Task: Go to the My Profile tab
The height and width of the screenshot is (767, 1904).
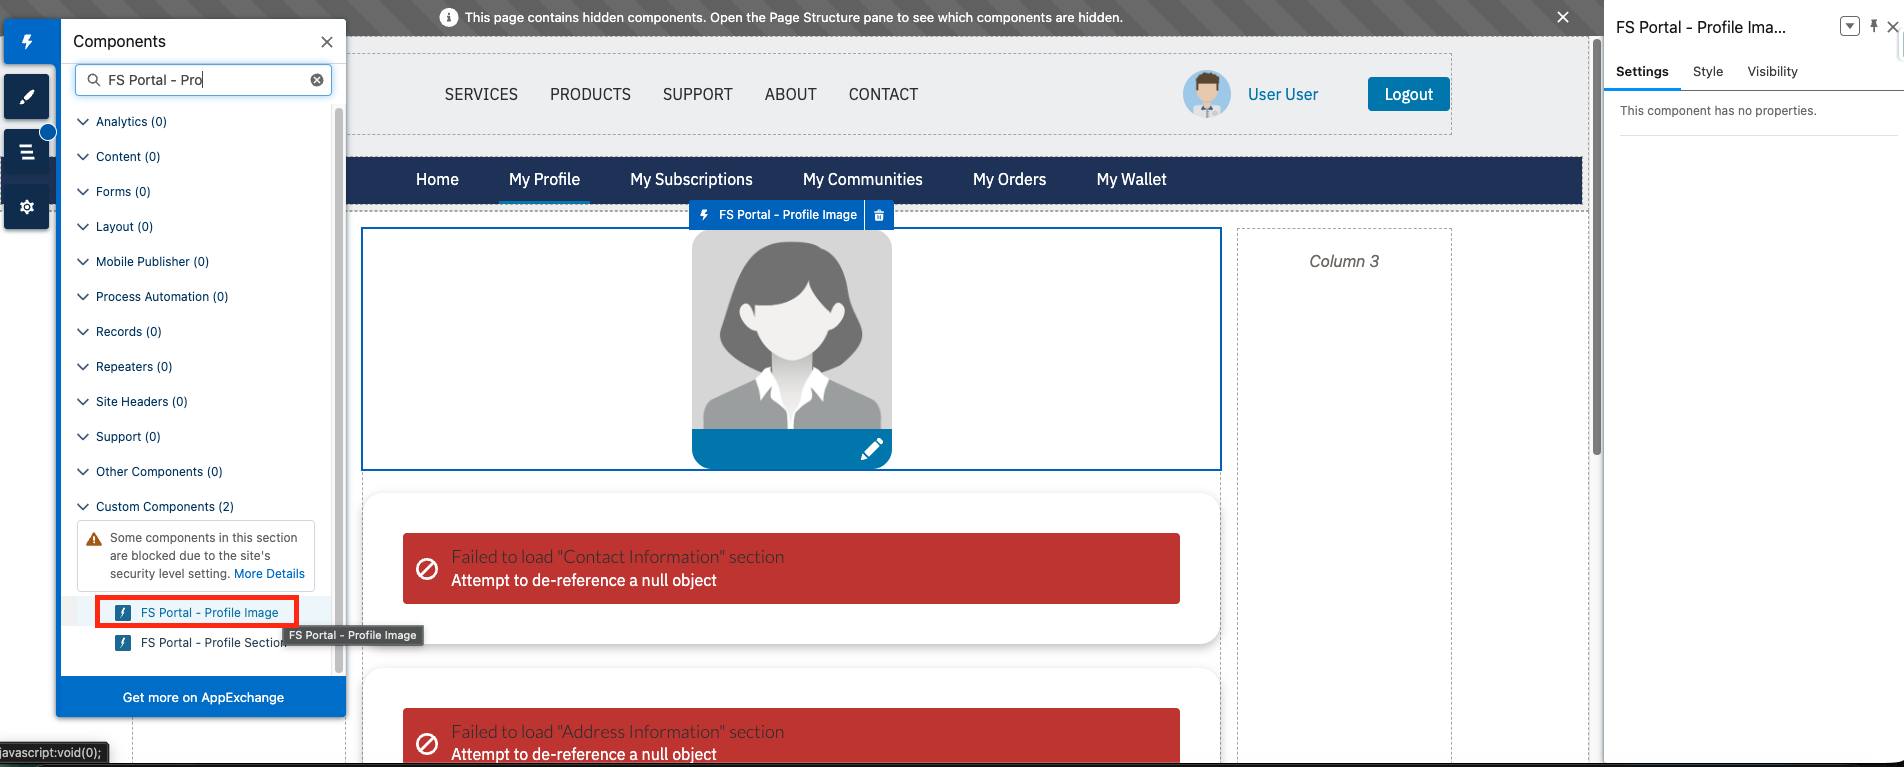Action: (544, 180)
